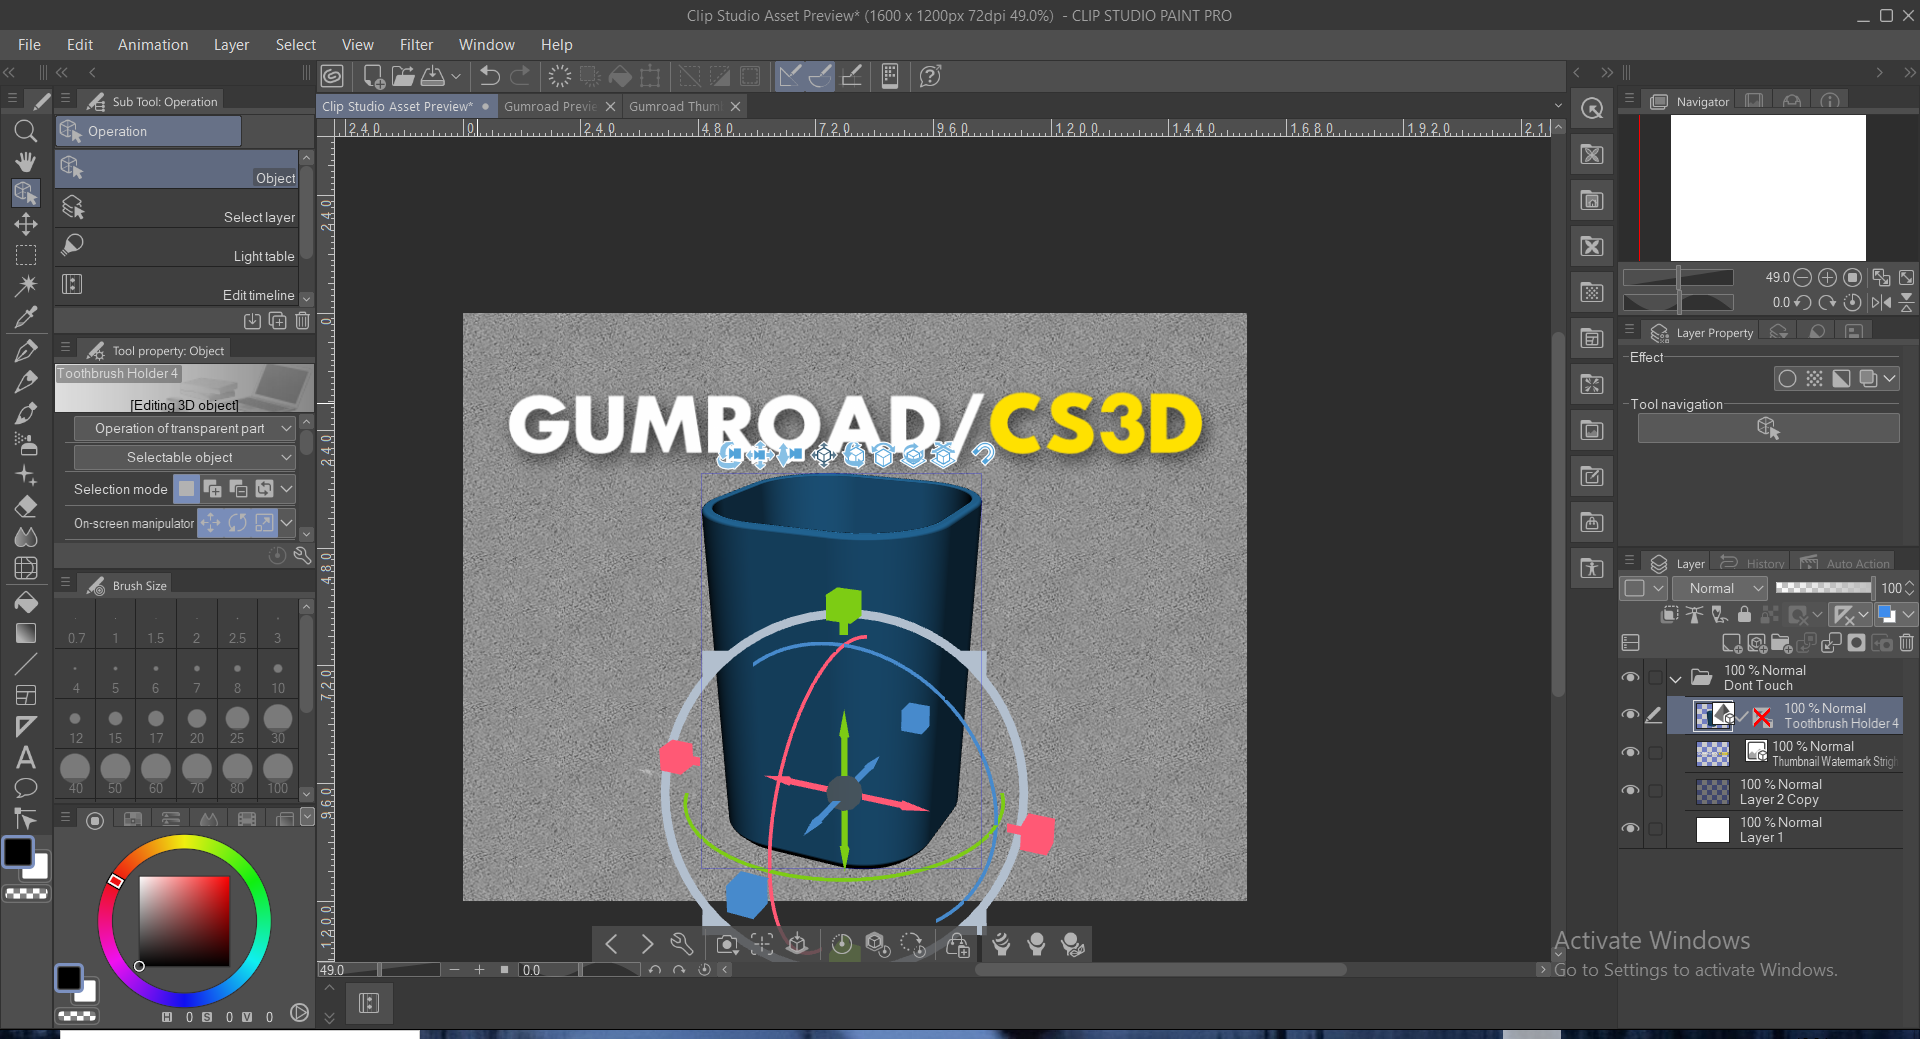Switch to the History panel tab
The width and height of the screenshot is (1920, 1039).
pos(1754,564)
